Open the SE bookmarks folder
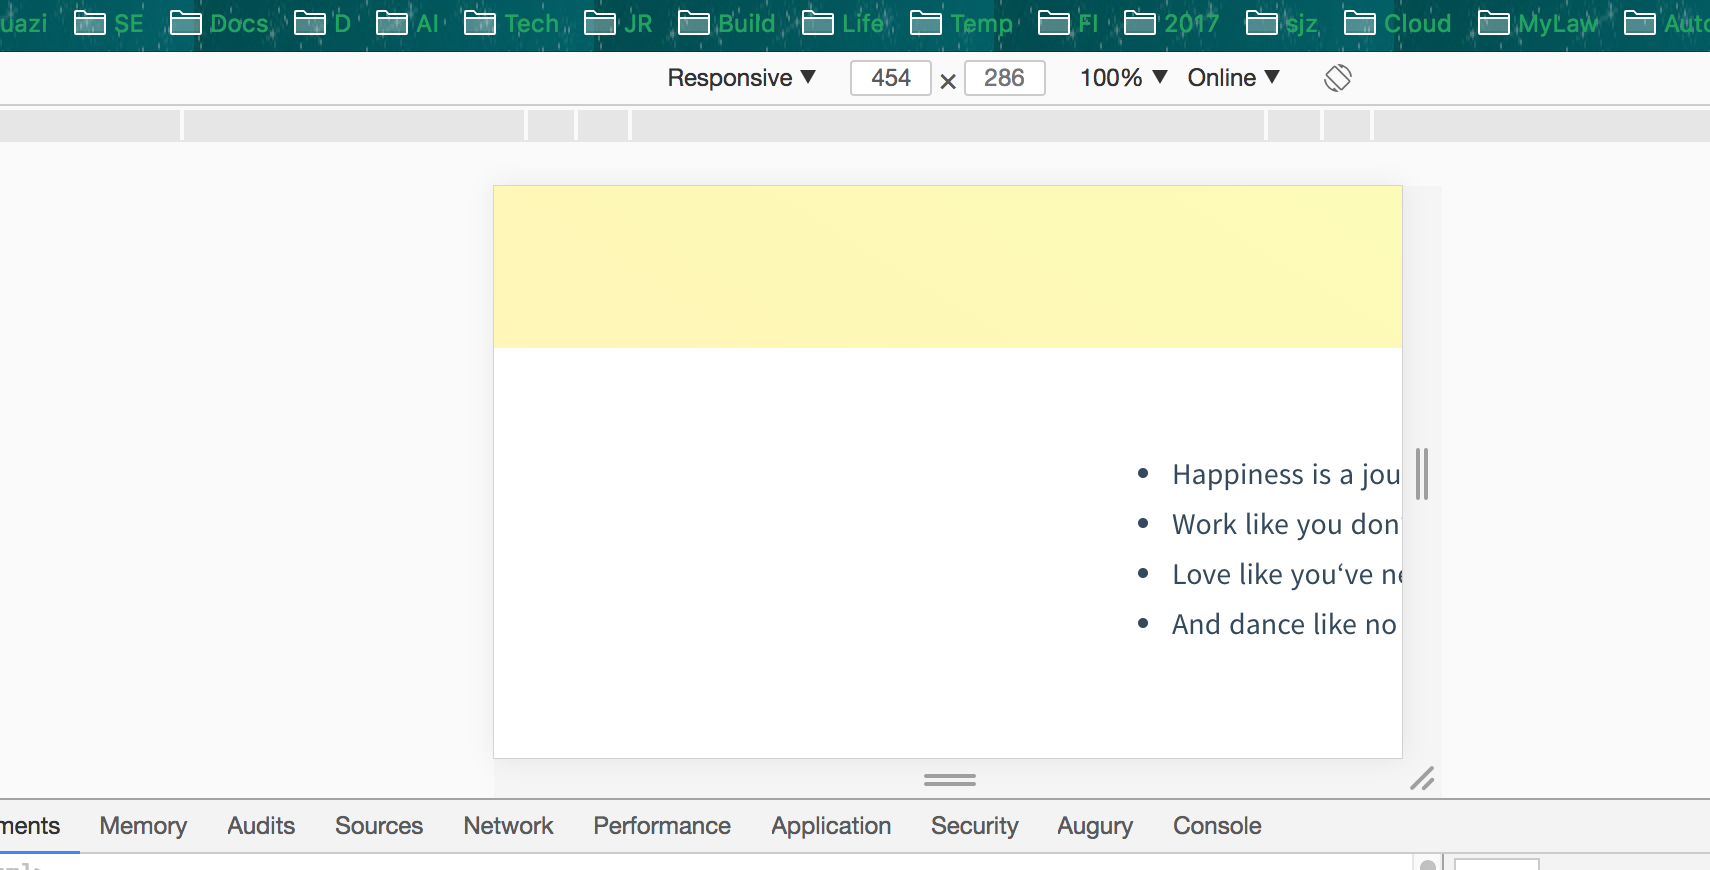Viewport: 1710px width, 870px height. tap(109, 23)
